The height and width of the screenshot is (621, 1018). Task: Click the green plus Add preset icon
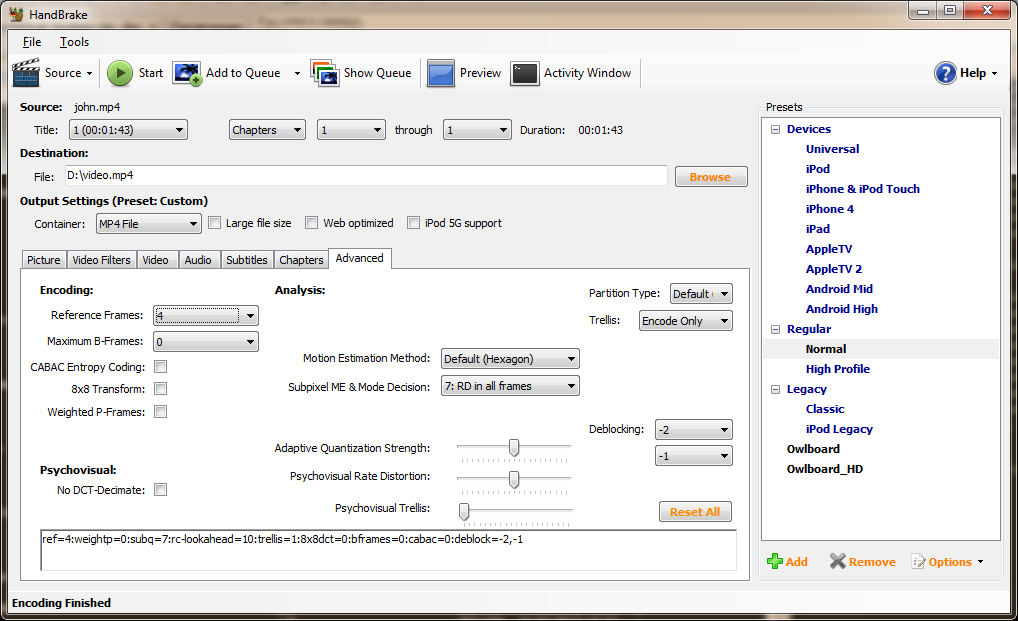point(775,562)
